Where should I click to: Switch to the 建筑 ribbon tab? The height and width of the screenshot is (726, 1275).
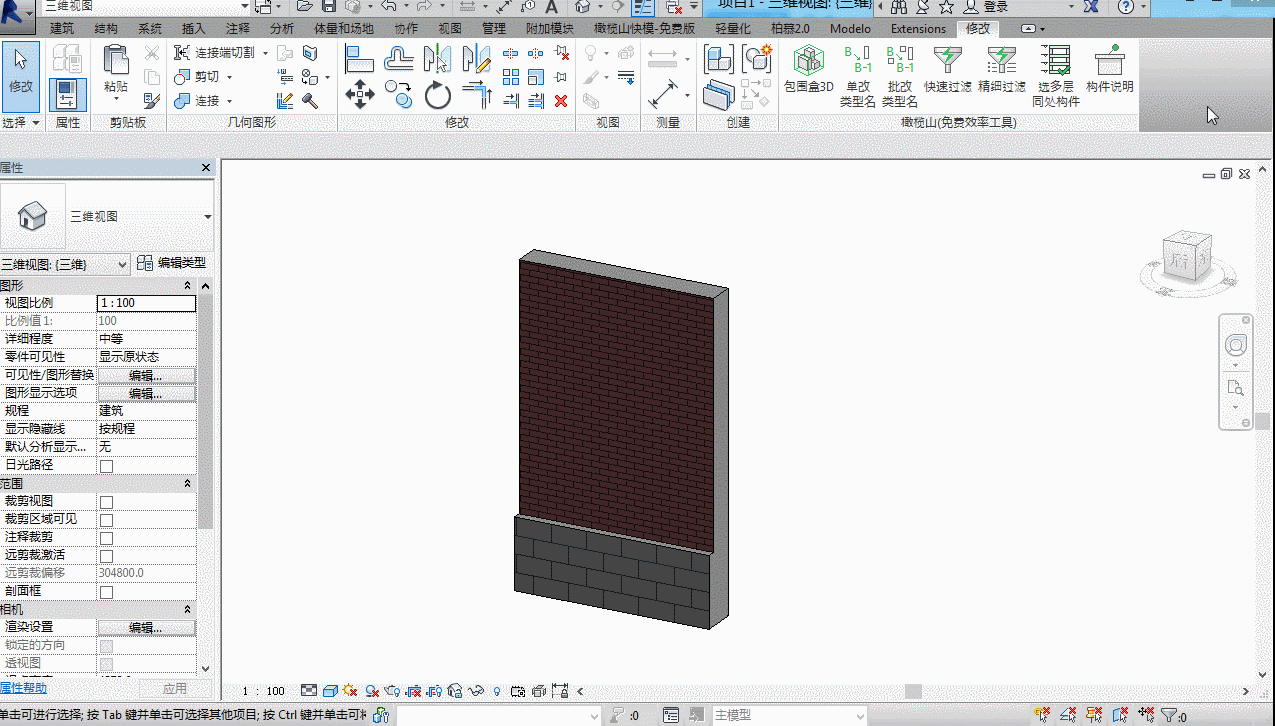coord(61,29)
